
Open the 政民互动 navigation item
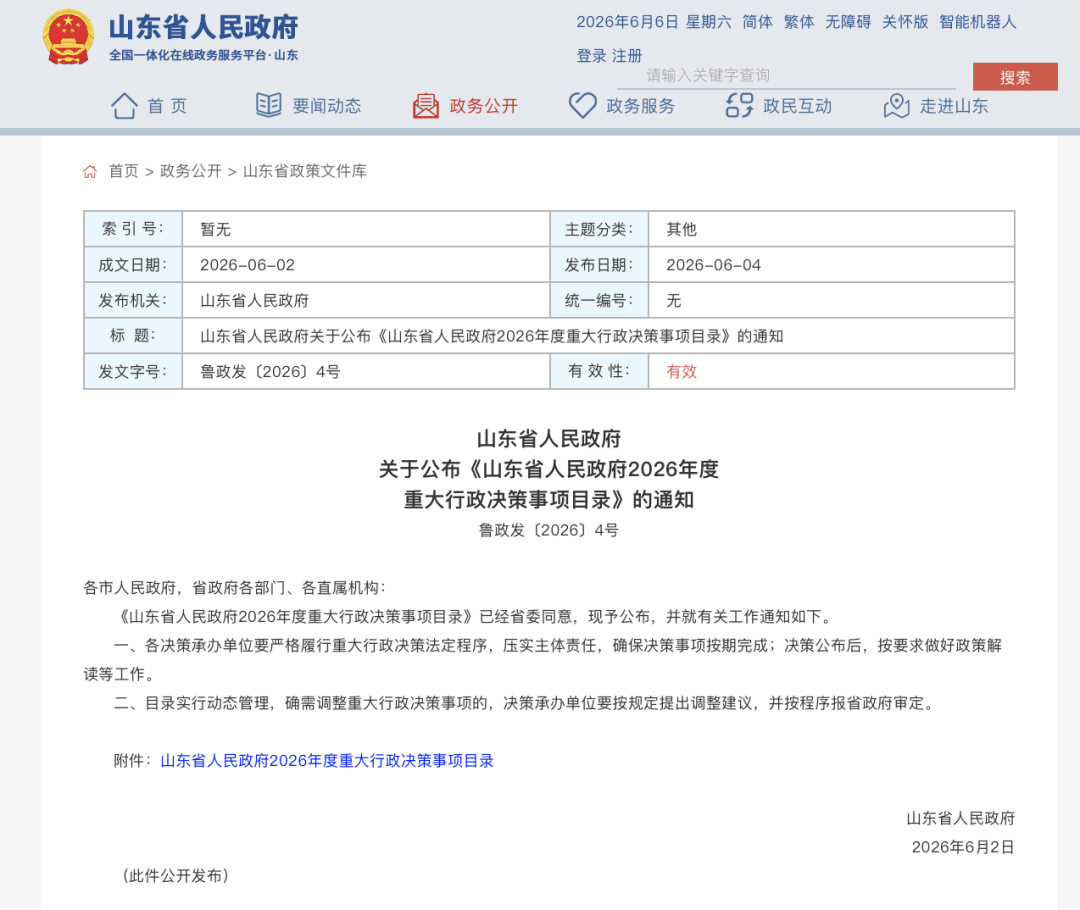point(798,106)
